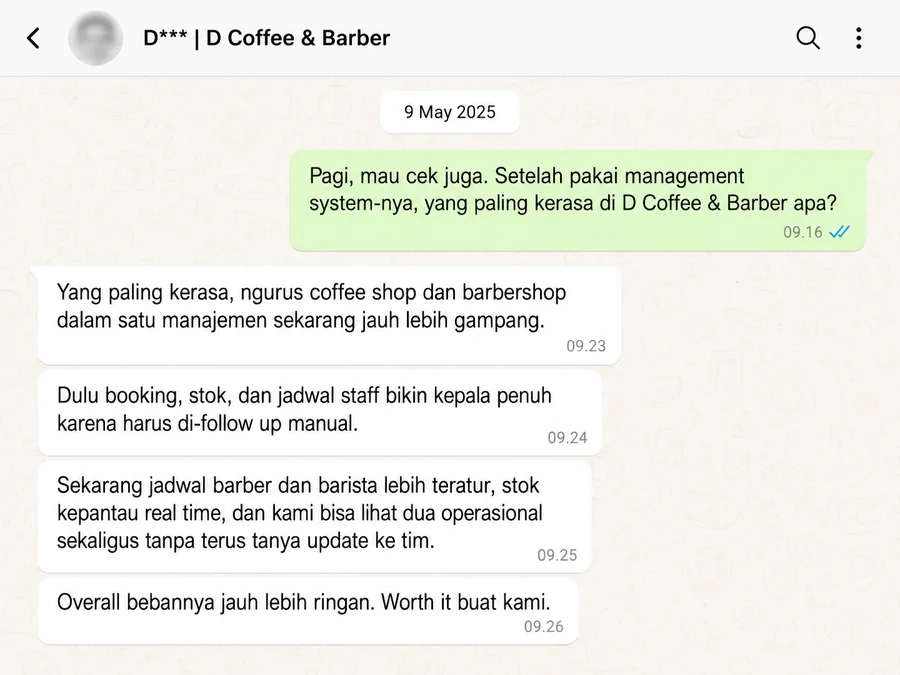
Task: Select the message starting "Dulu booking, stok"
Action: pyautogui.click(x=320, y=413)
